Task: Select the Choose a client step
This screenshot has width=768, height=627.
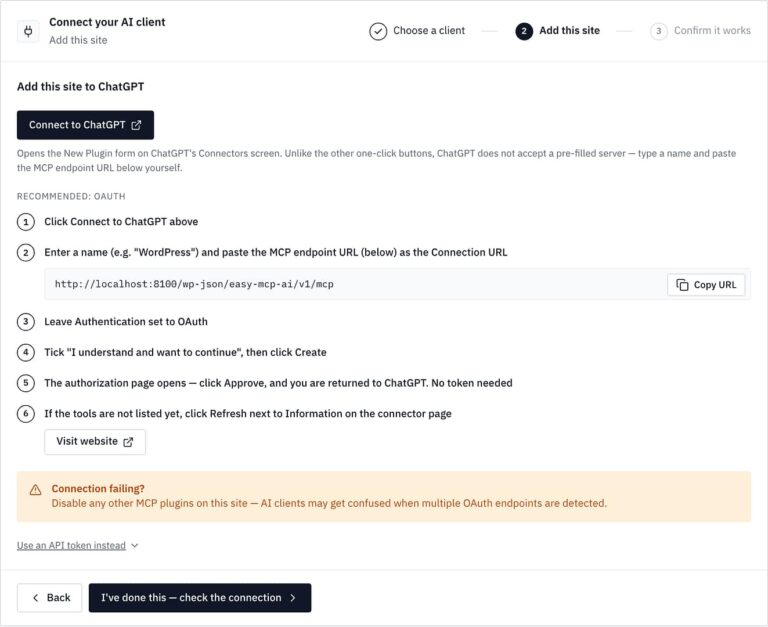Action: point(417,31)
